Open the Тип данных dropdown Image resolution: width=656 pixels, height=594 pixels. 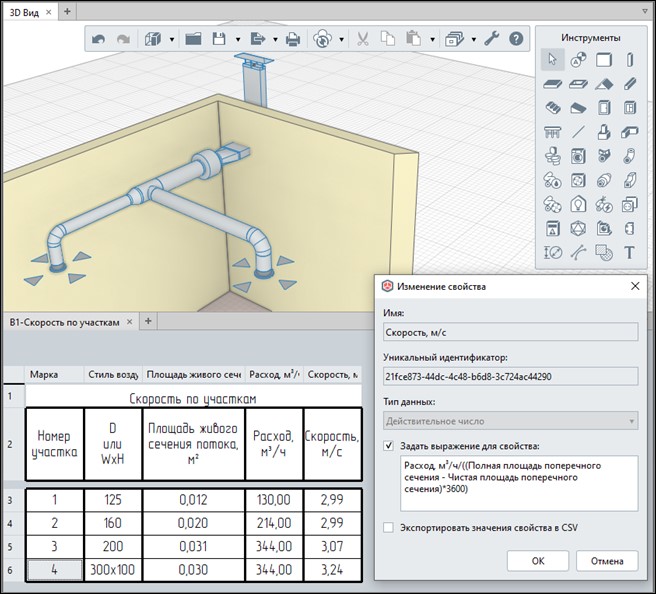tap(510, 421)
